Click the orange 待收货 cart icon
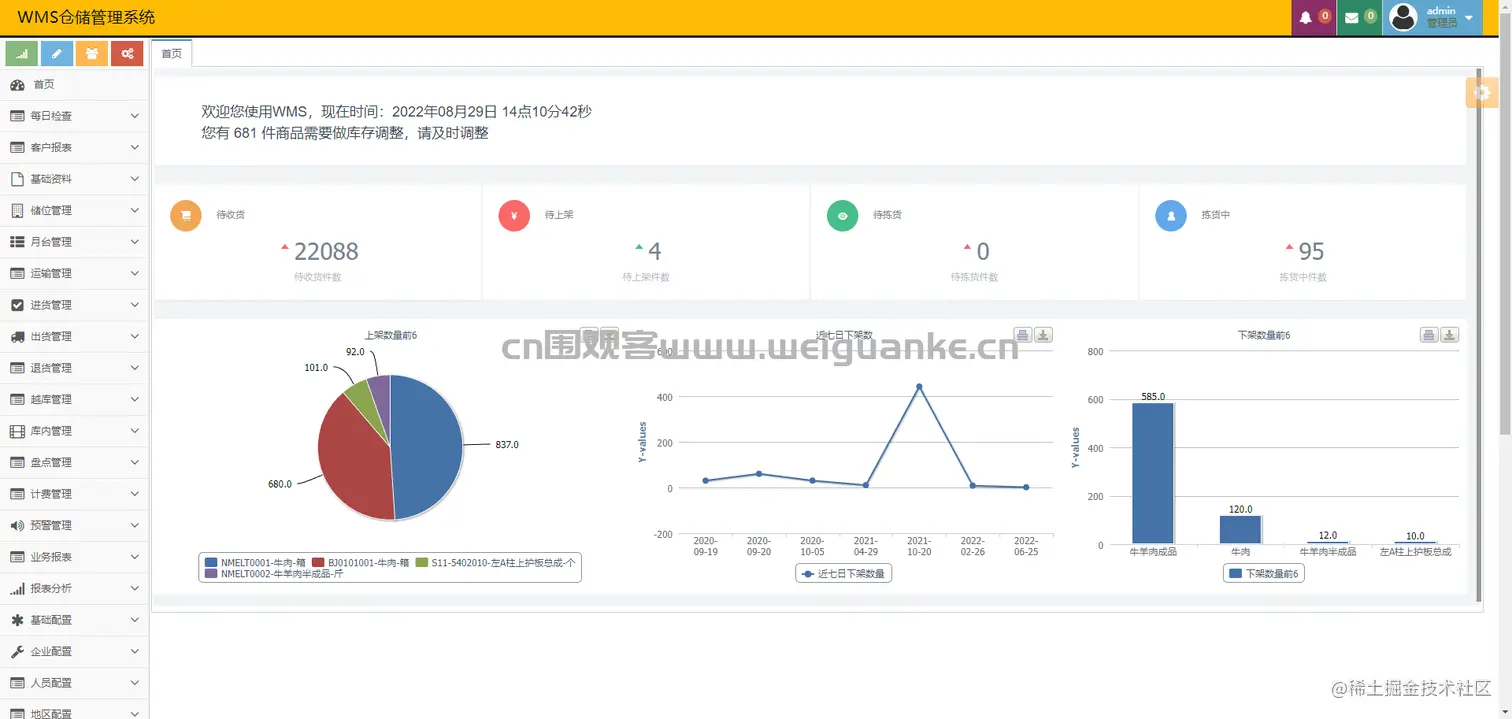 click(x=186, y=215)
